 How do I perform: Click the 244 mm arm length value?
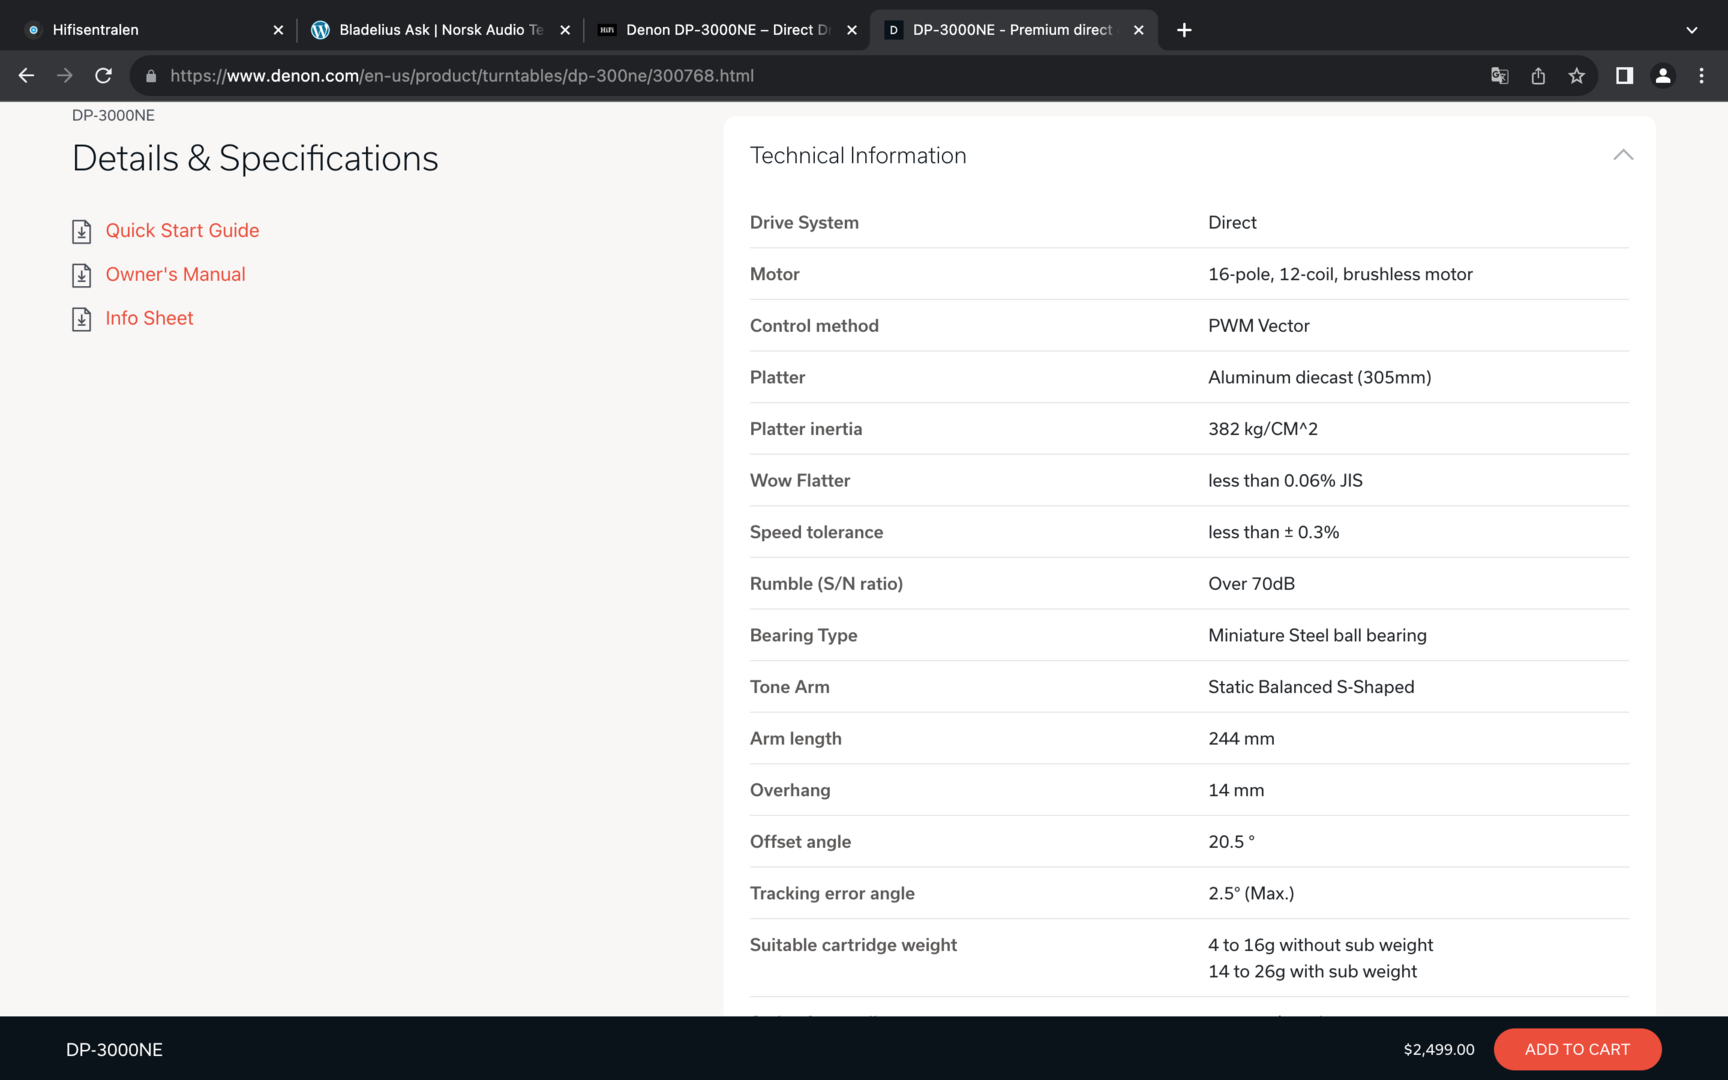point(1241,739)
